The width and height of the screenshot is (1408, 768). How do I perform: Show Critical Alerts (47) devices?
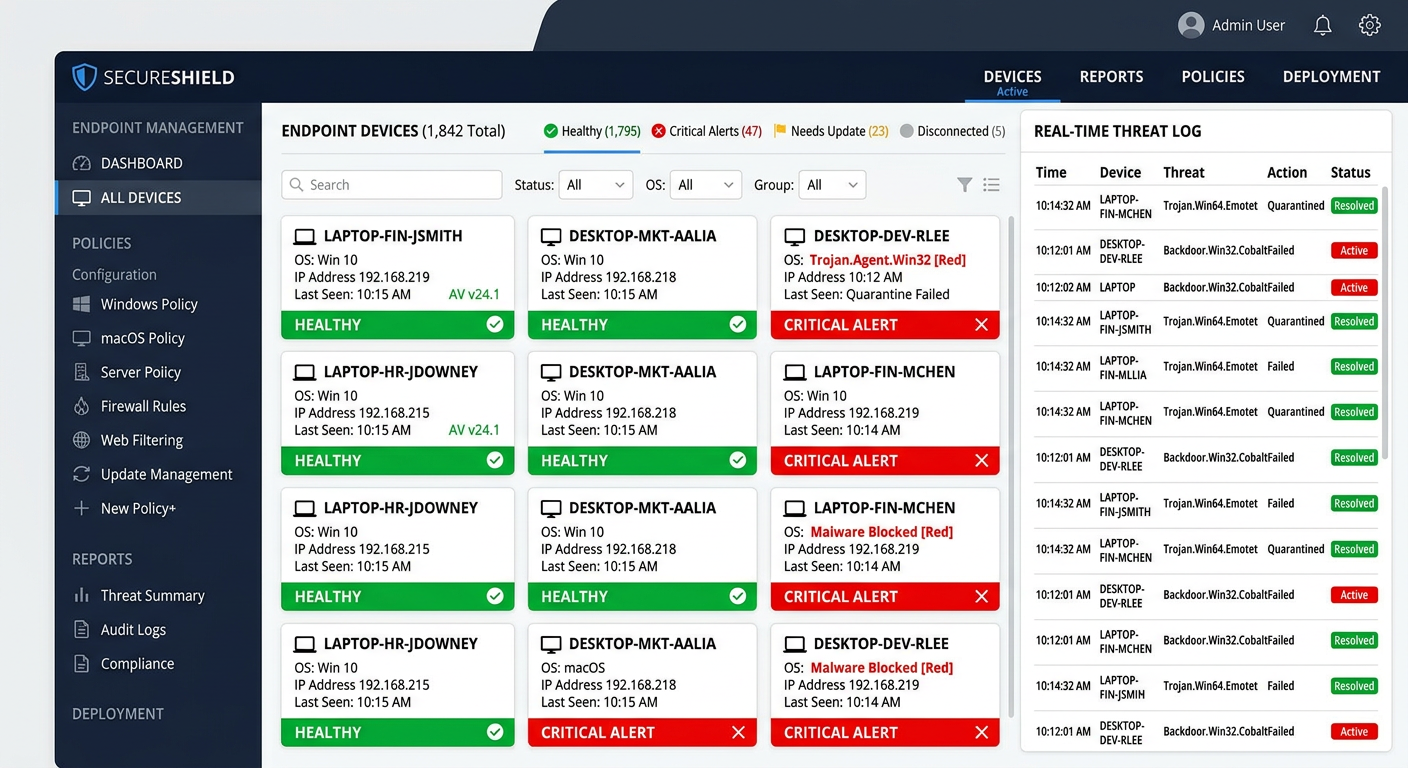tap(706, 131)
